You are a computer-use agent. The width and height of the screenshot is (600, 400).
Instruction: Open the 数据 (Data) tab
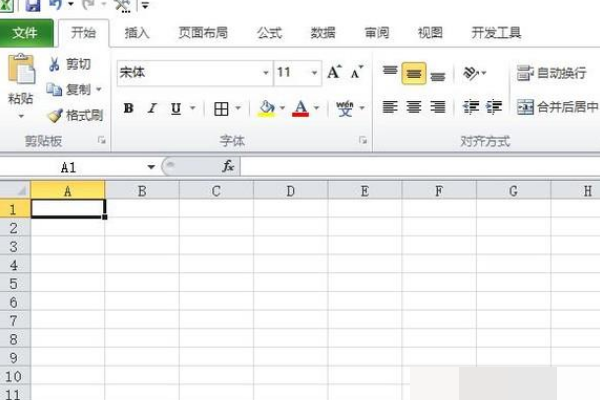(323, 33)
